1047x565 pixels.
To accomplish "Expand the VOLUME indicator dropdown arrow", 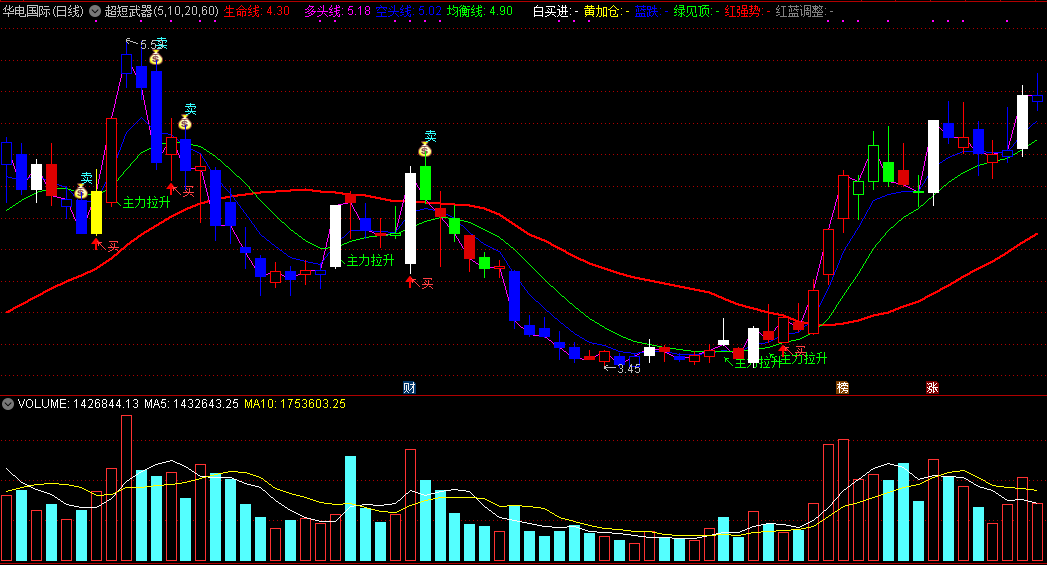I will tap(8, 404).
